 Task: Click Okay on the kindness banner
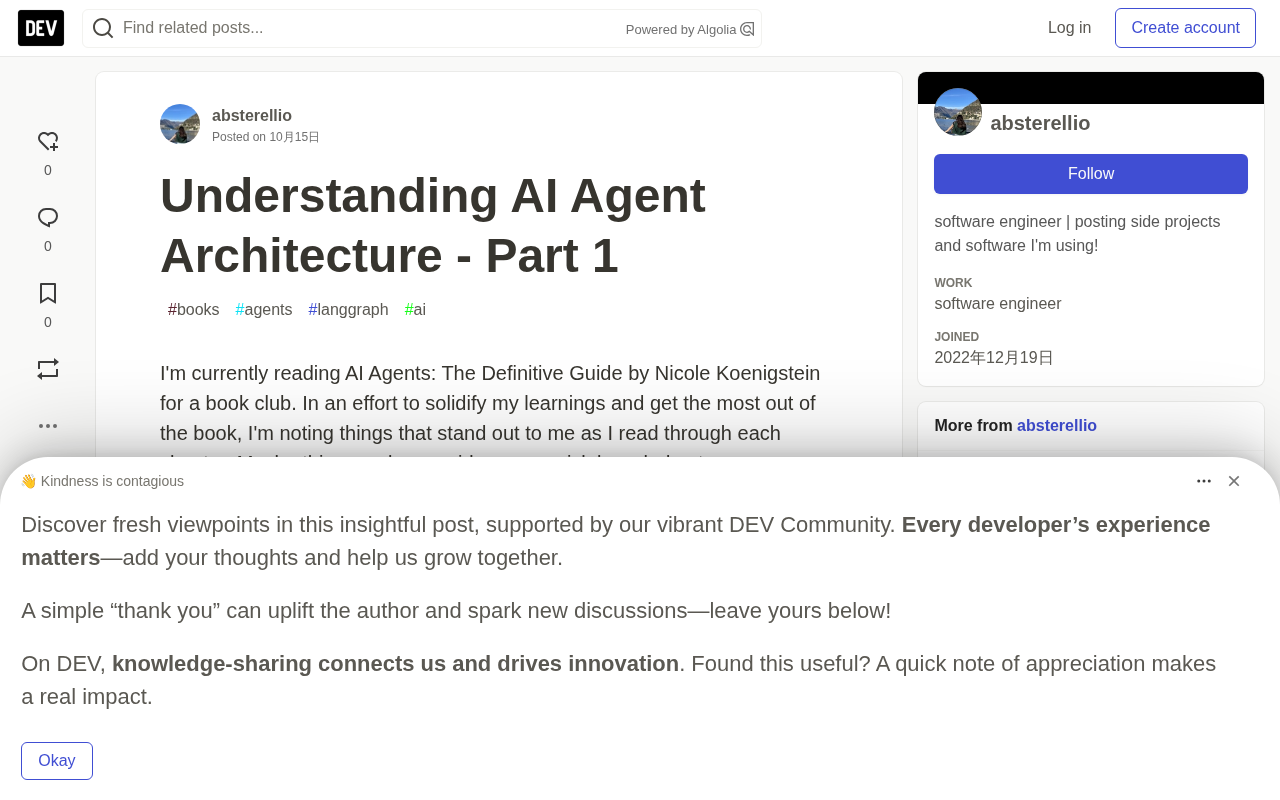pyautogui.click(x=57, y=761)
